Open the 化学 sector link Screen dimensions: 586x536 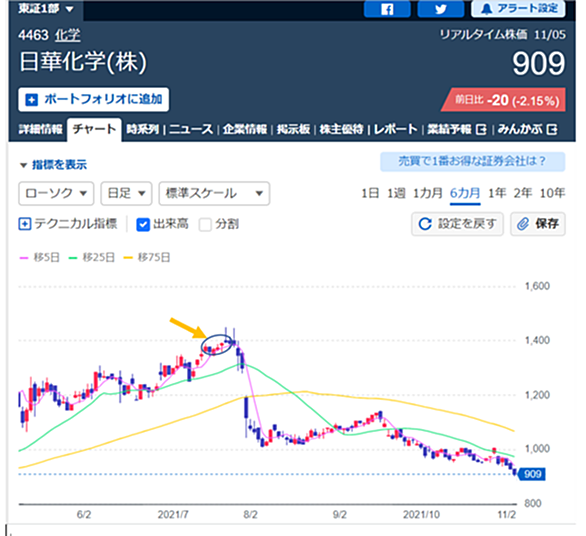pyautogui.click(x=67, y=35)
